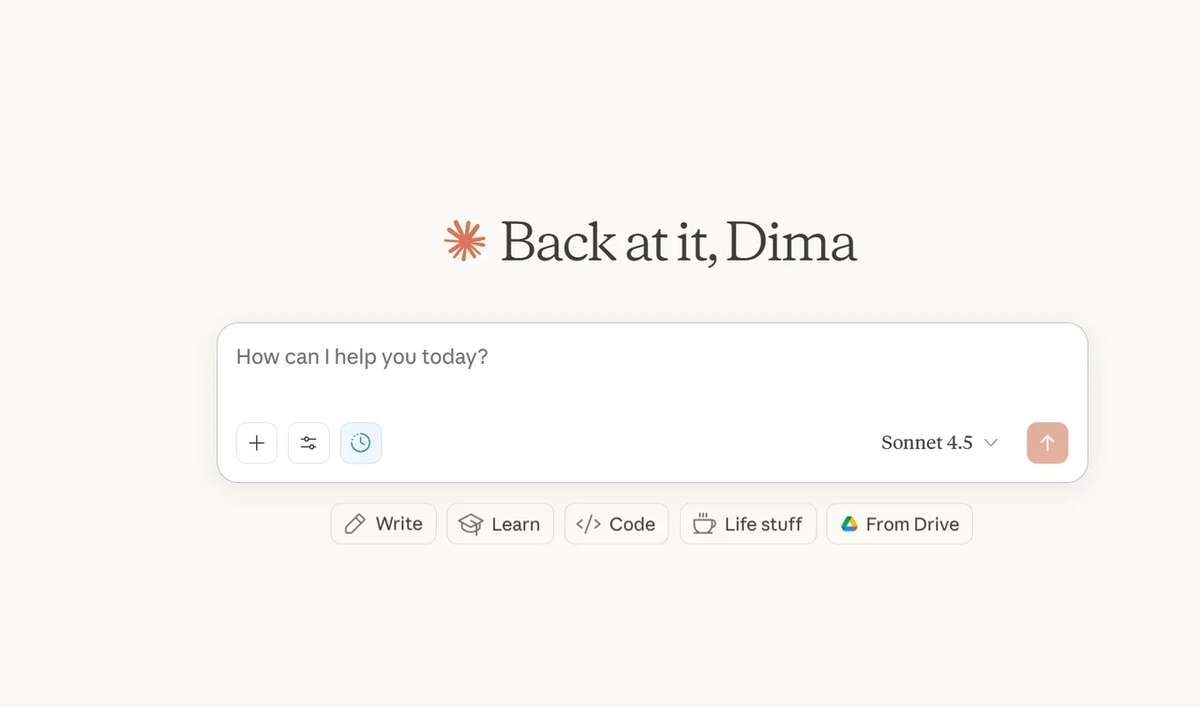
Task: Open the Life stuff suggestion label
Action: (763, 524)
